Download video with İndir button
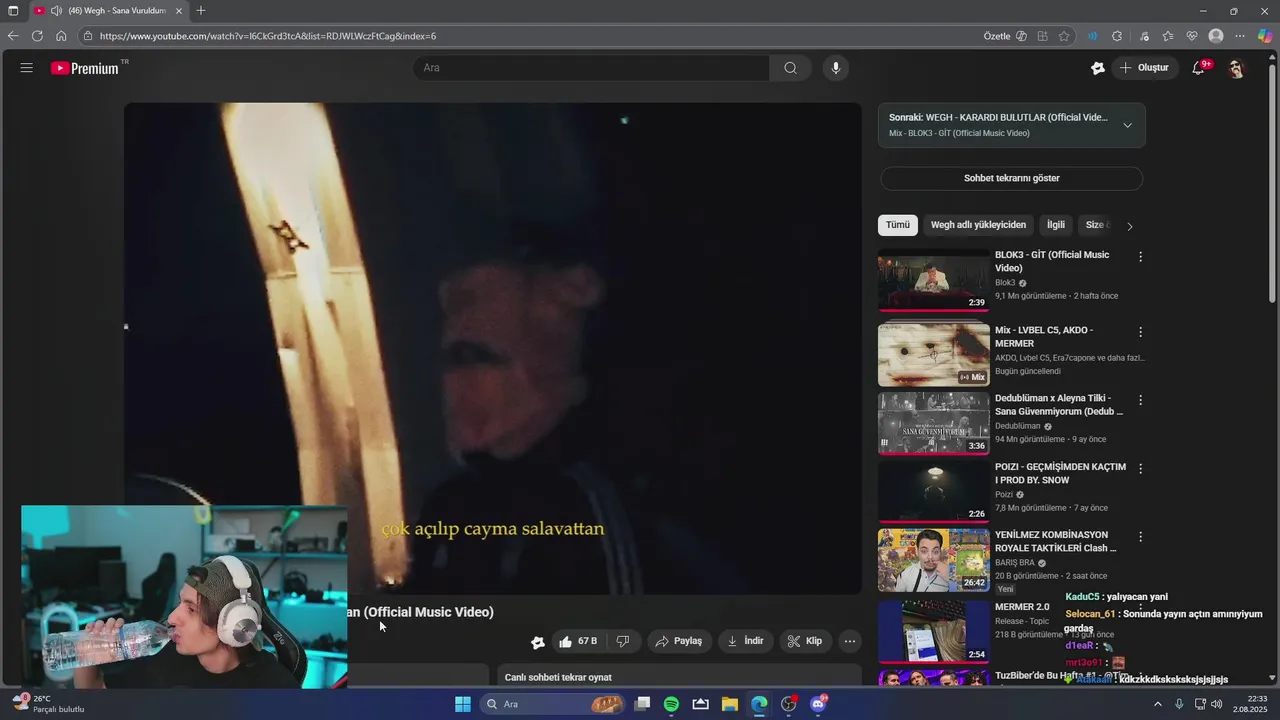 745,641
